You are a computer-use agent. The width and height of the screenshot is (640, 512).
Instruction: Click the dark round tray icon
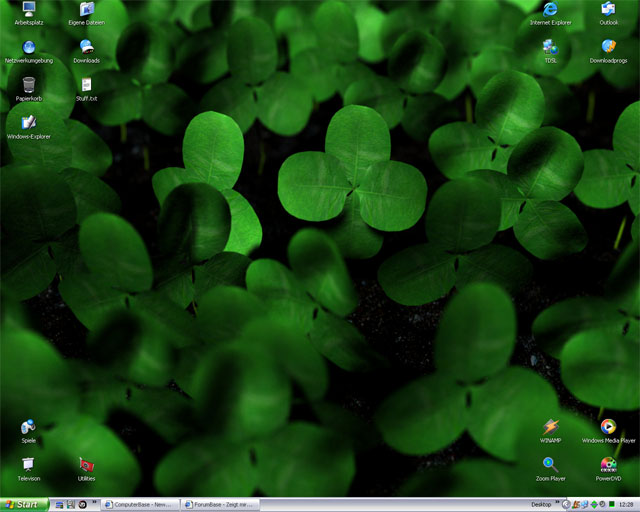(602, 505)
